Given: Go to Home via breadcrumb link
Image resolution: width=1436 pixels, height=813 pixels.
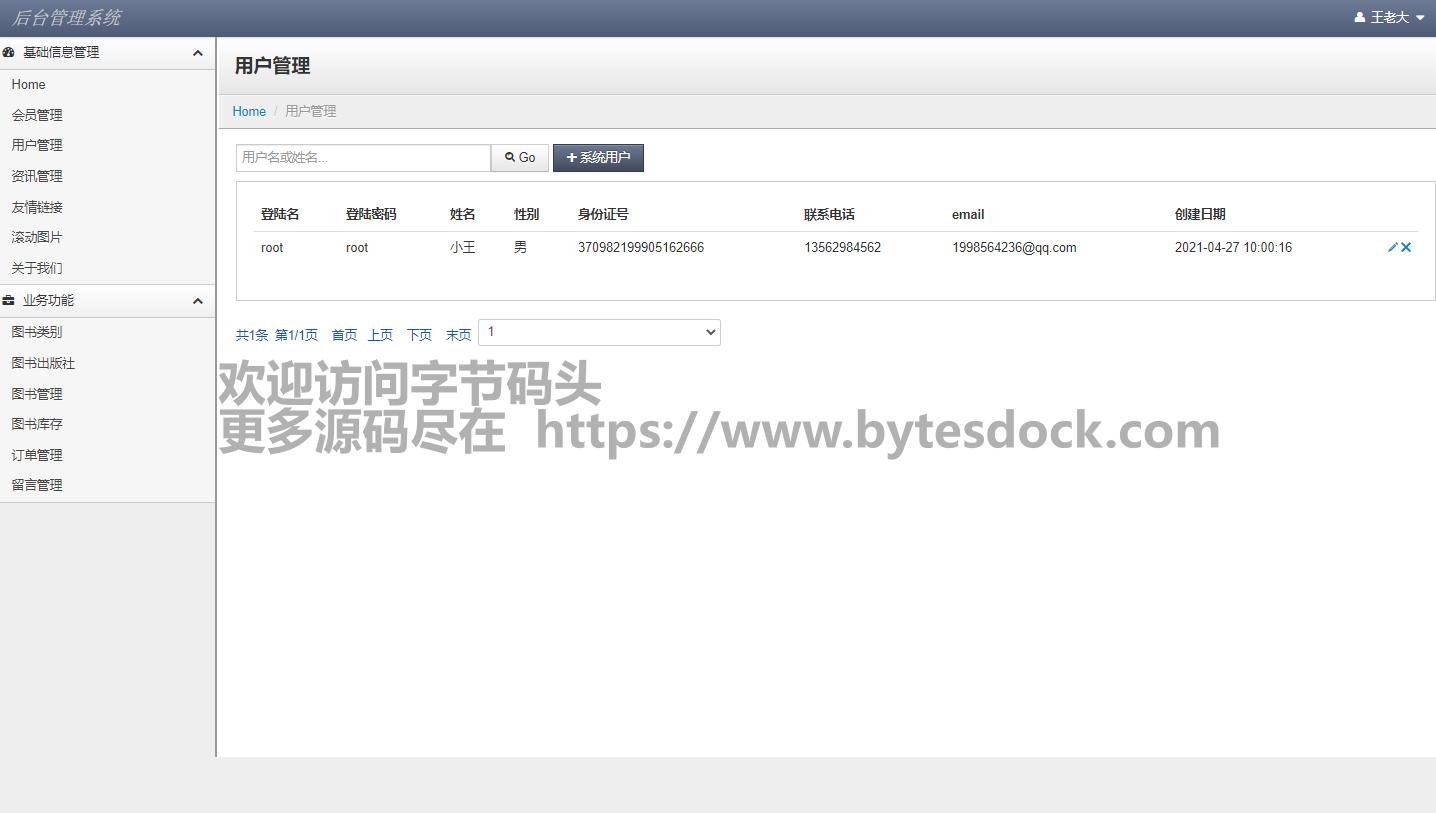Looking at the screenshot, I should click(249, 111).
